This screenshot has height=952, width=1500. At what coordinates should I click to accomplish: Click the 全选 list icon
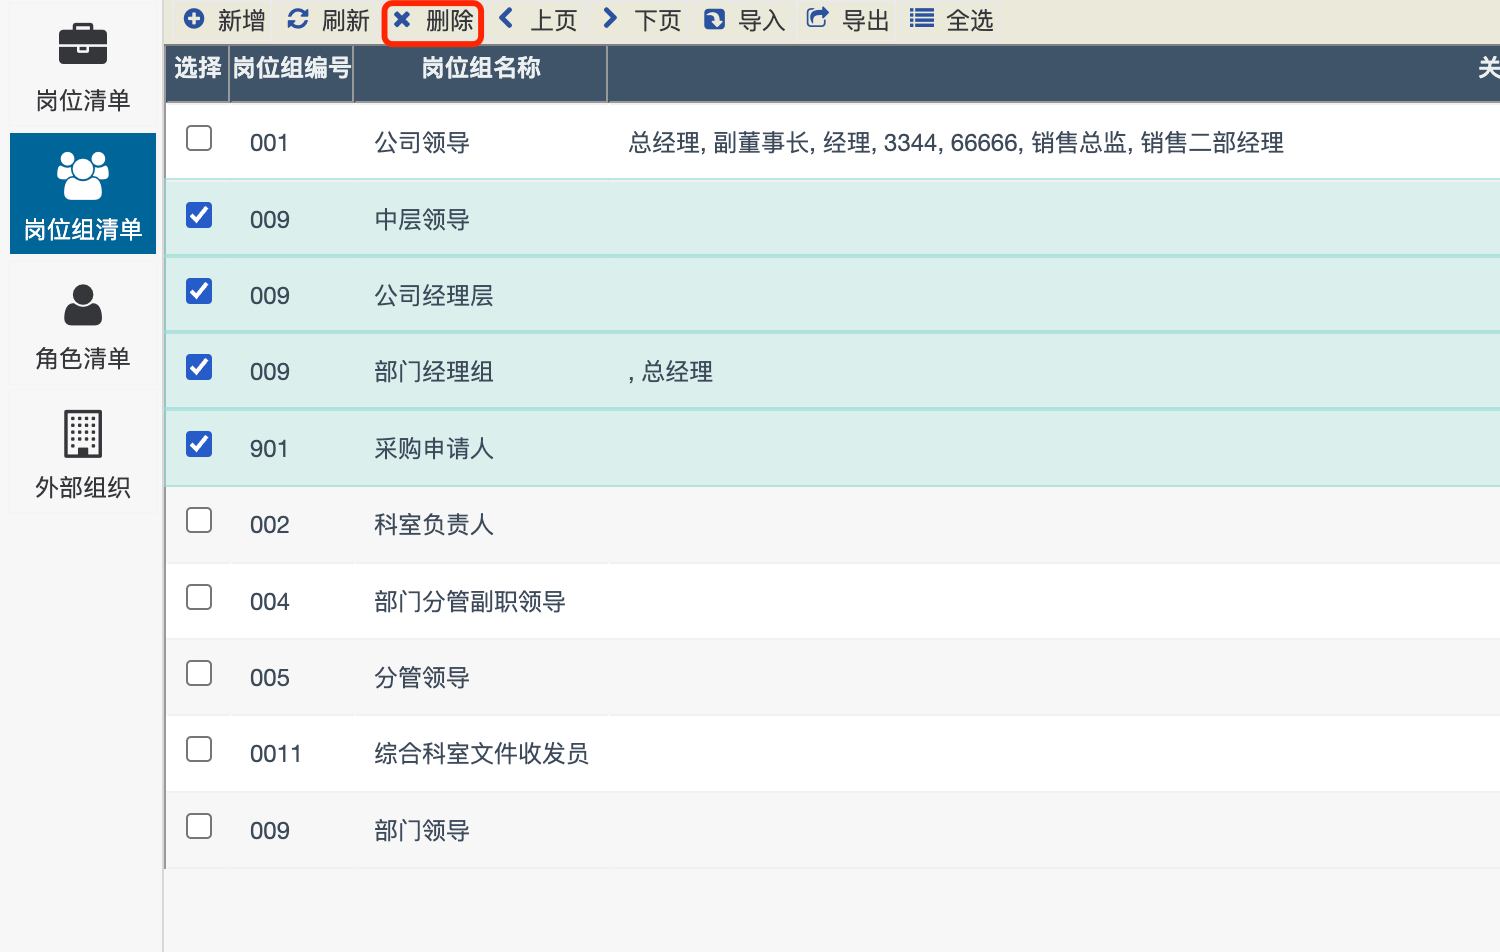pos(922,19)
